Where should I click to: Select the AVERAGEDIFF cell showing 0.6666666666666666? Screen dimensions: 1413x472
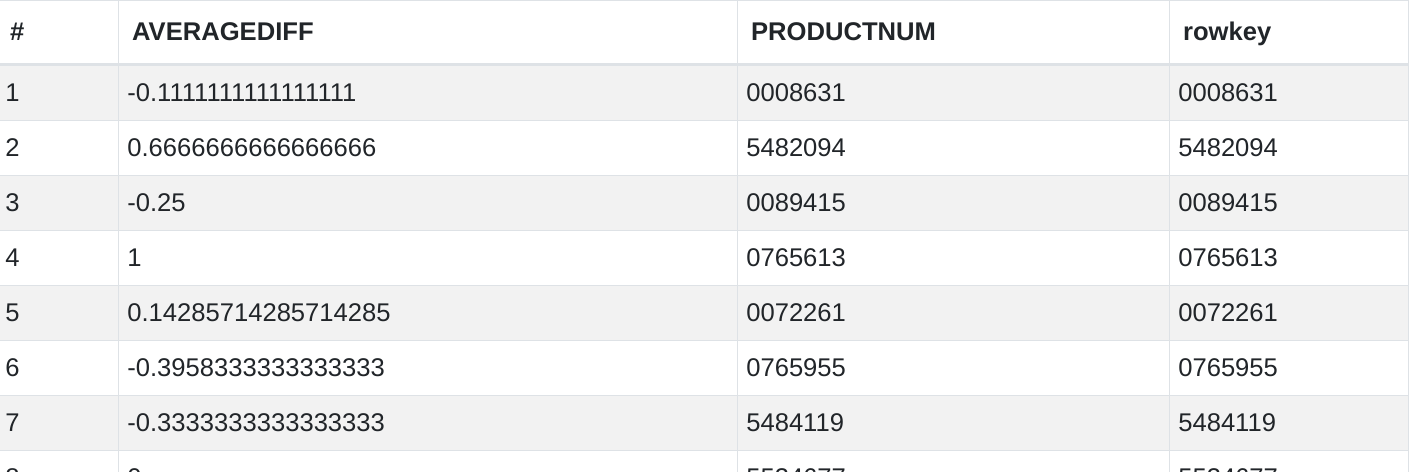point(251,148)
